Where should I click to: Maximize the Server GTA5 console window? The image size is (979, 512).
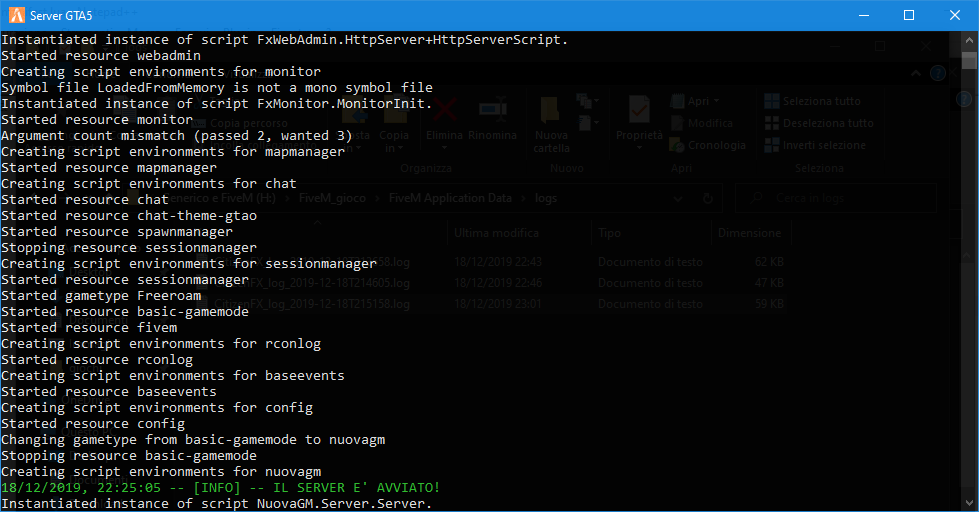click(909, 15)
